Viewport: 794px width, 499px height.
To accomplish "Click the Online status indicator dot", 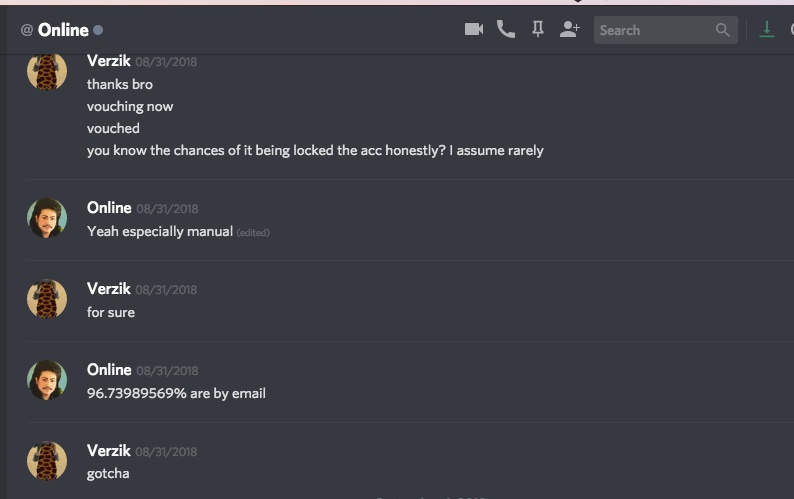I will point(98,30).
